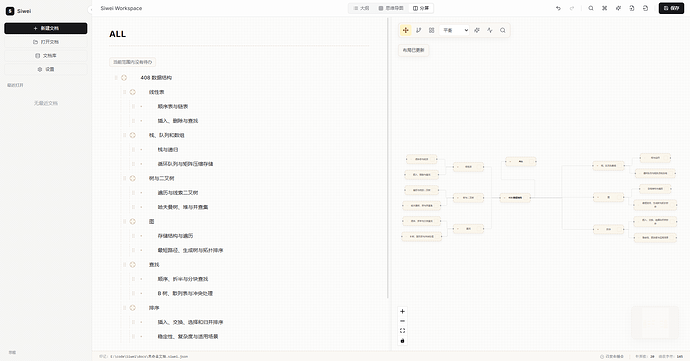
Task: Click the export icon left of save button
Action: (646, 8)
